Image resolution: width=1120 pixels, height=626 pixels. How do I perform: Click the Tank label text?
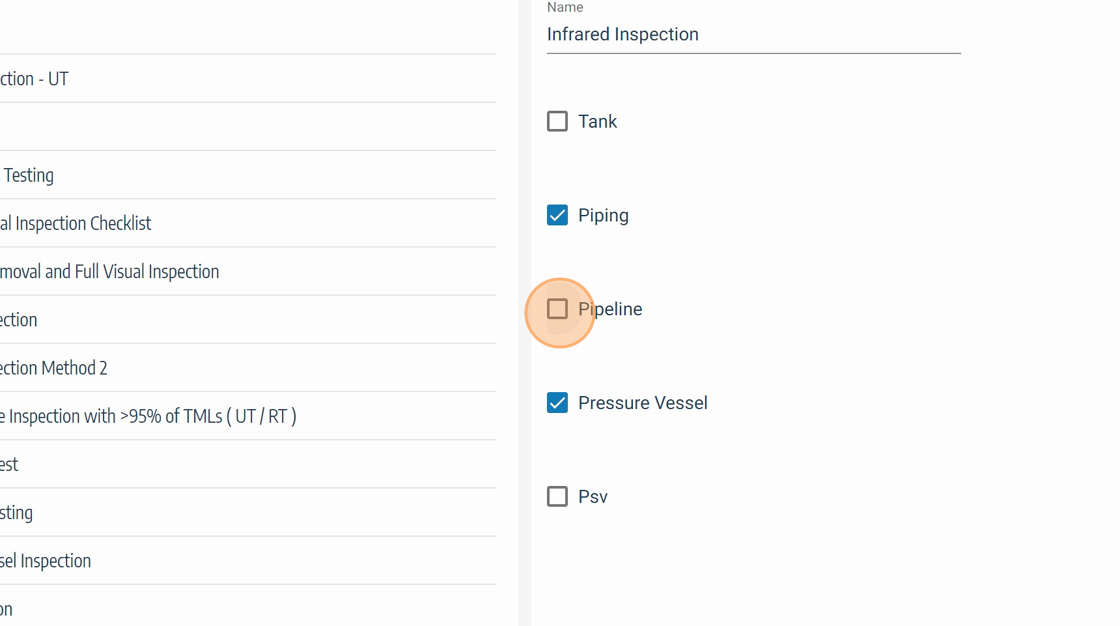coord(597,121)
